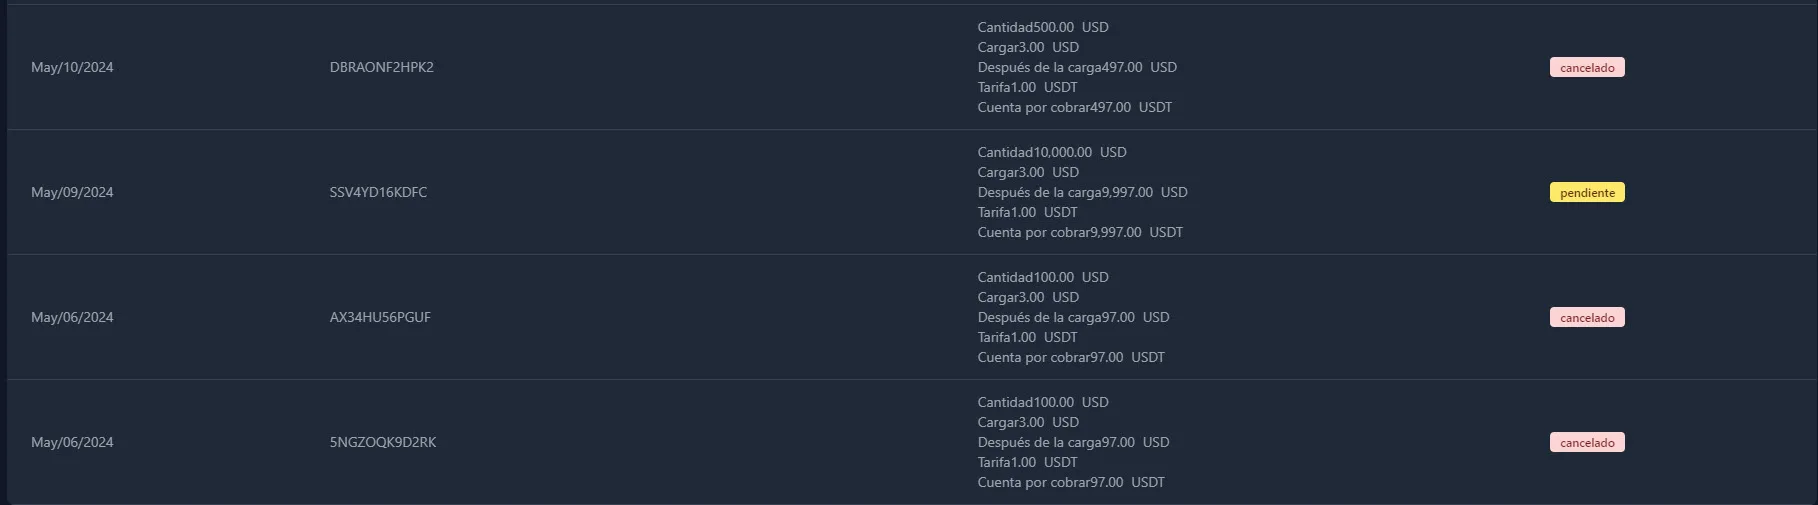Click cancelado status for transaction 5NGZOQK9D2RK
Screen dimensions: 1818x505
point(1587,442)
